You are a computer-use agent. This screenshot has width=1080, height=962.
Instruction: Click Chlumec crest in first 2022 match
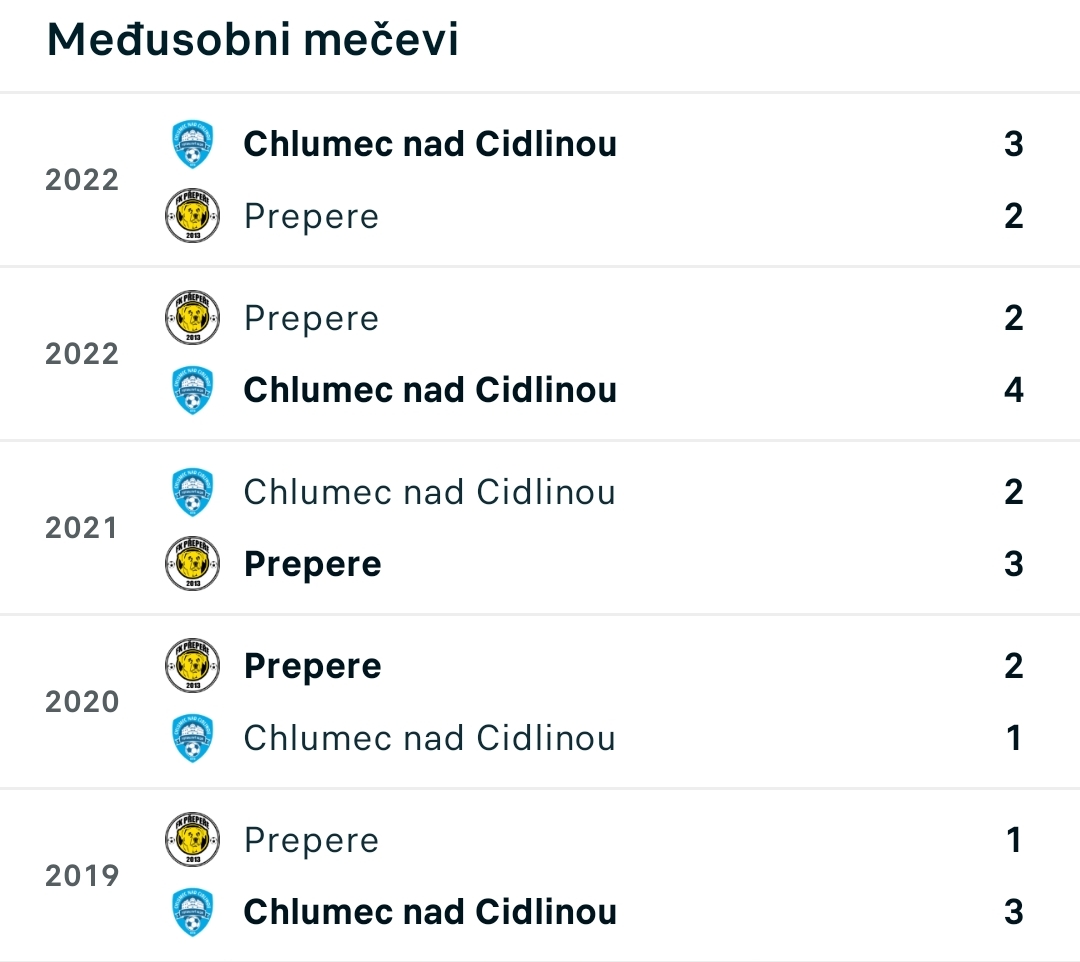[192, 144]
